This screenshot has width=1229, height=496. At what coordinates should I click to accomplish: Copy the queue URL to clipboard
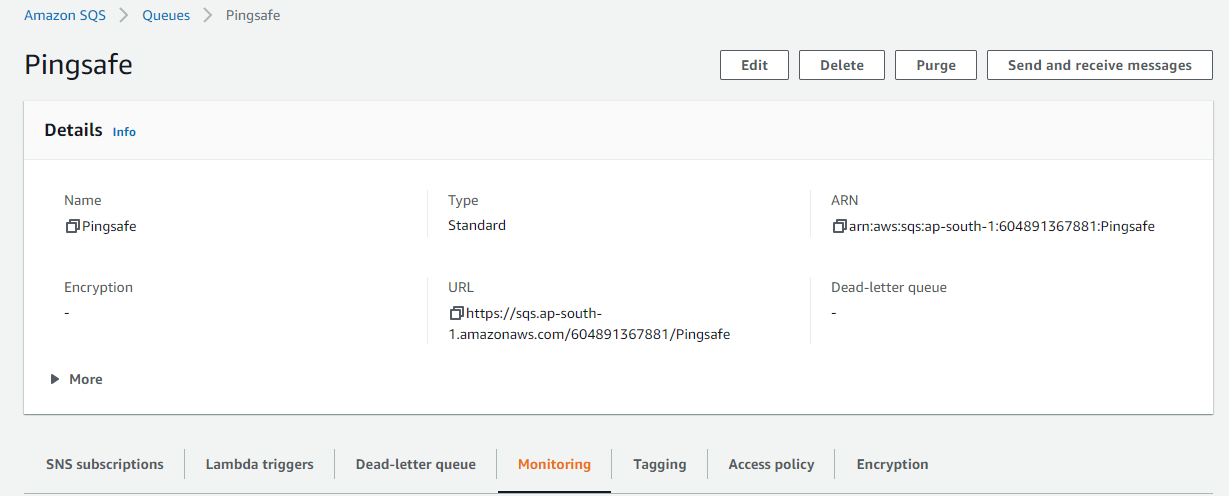pos(456,313)
